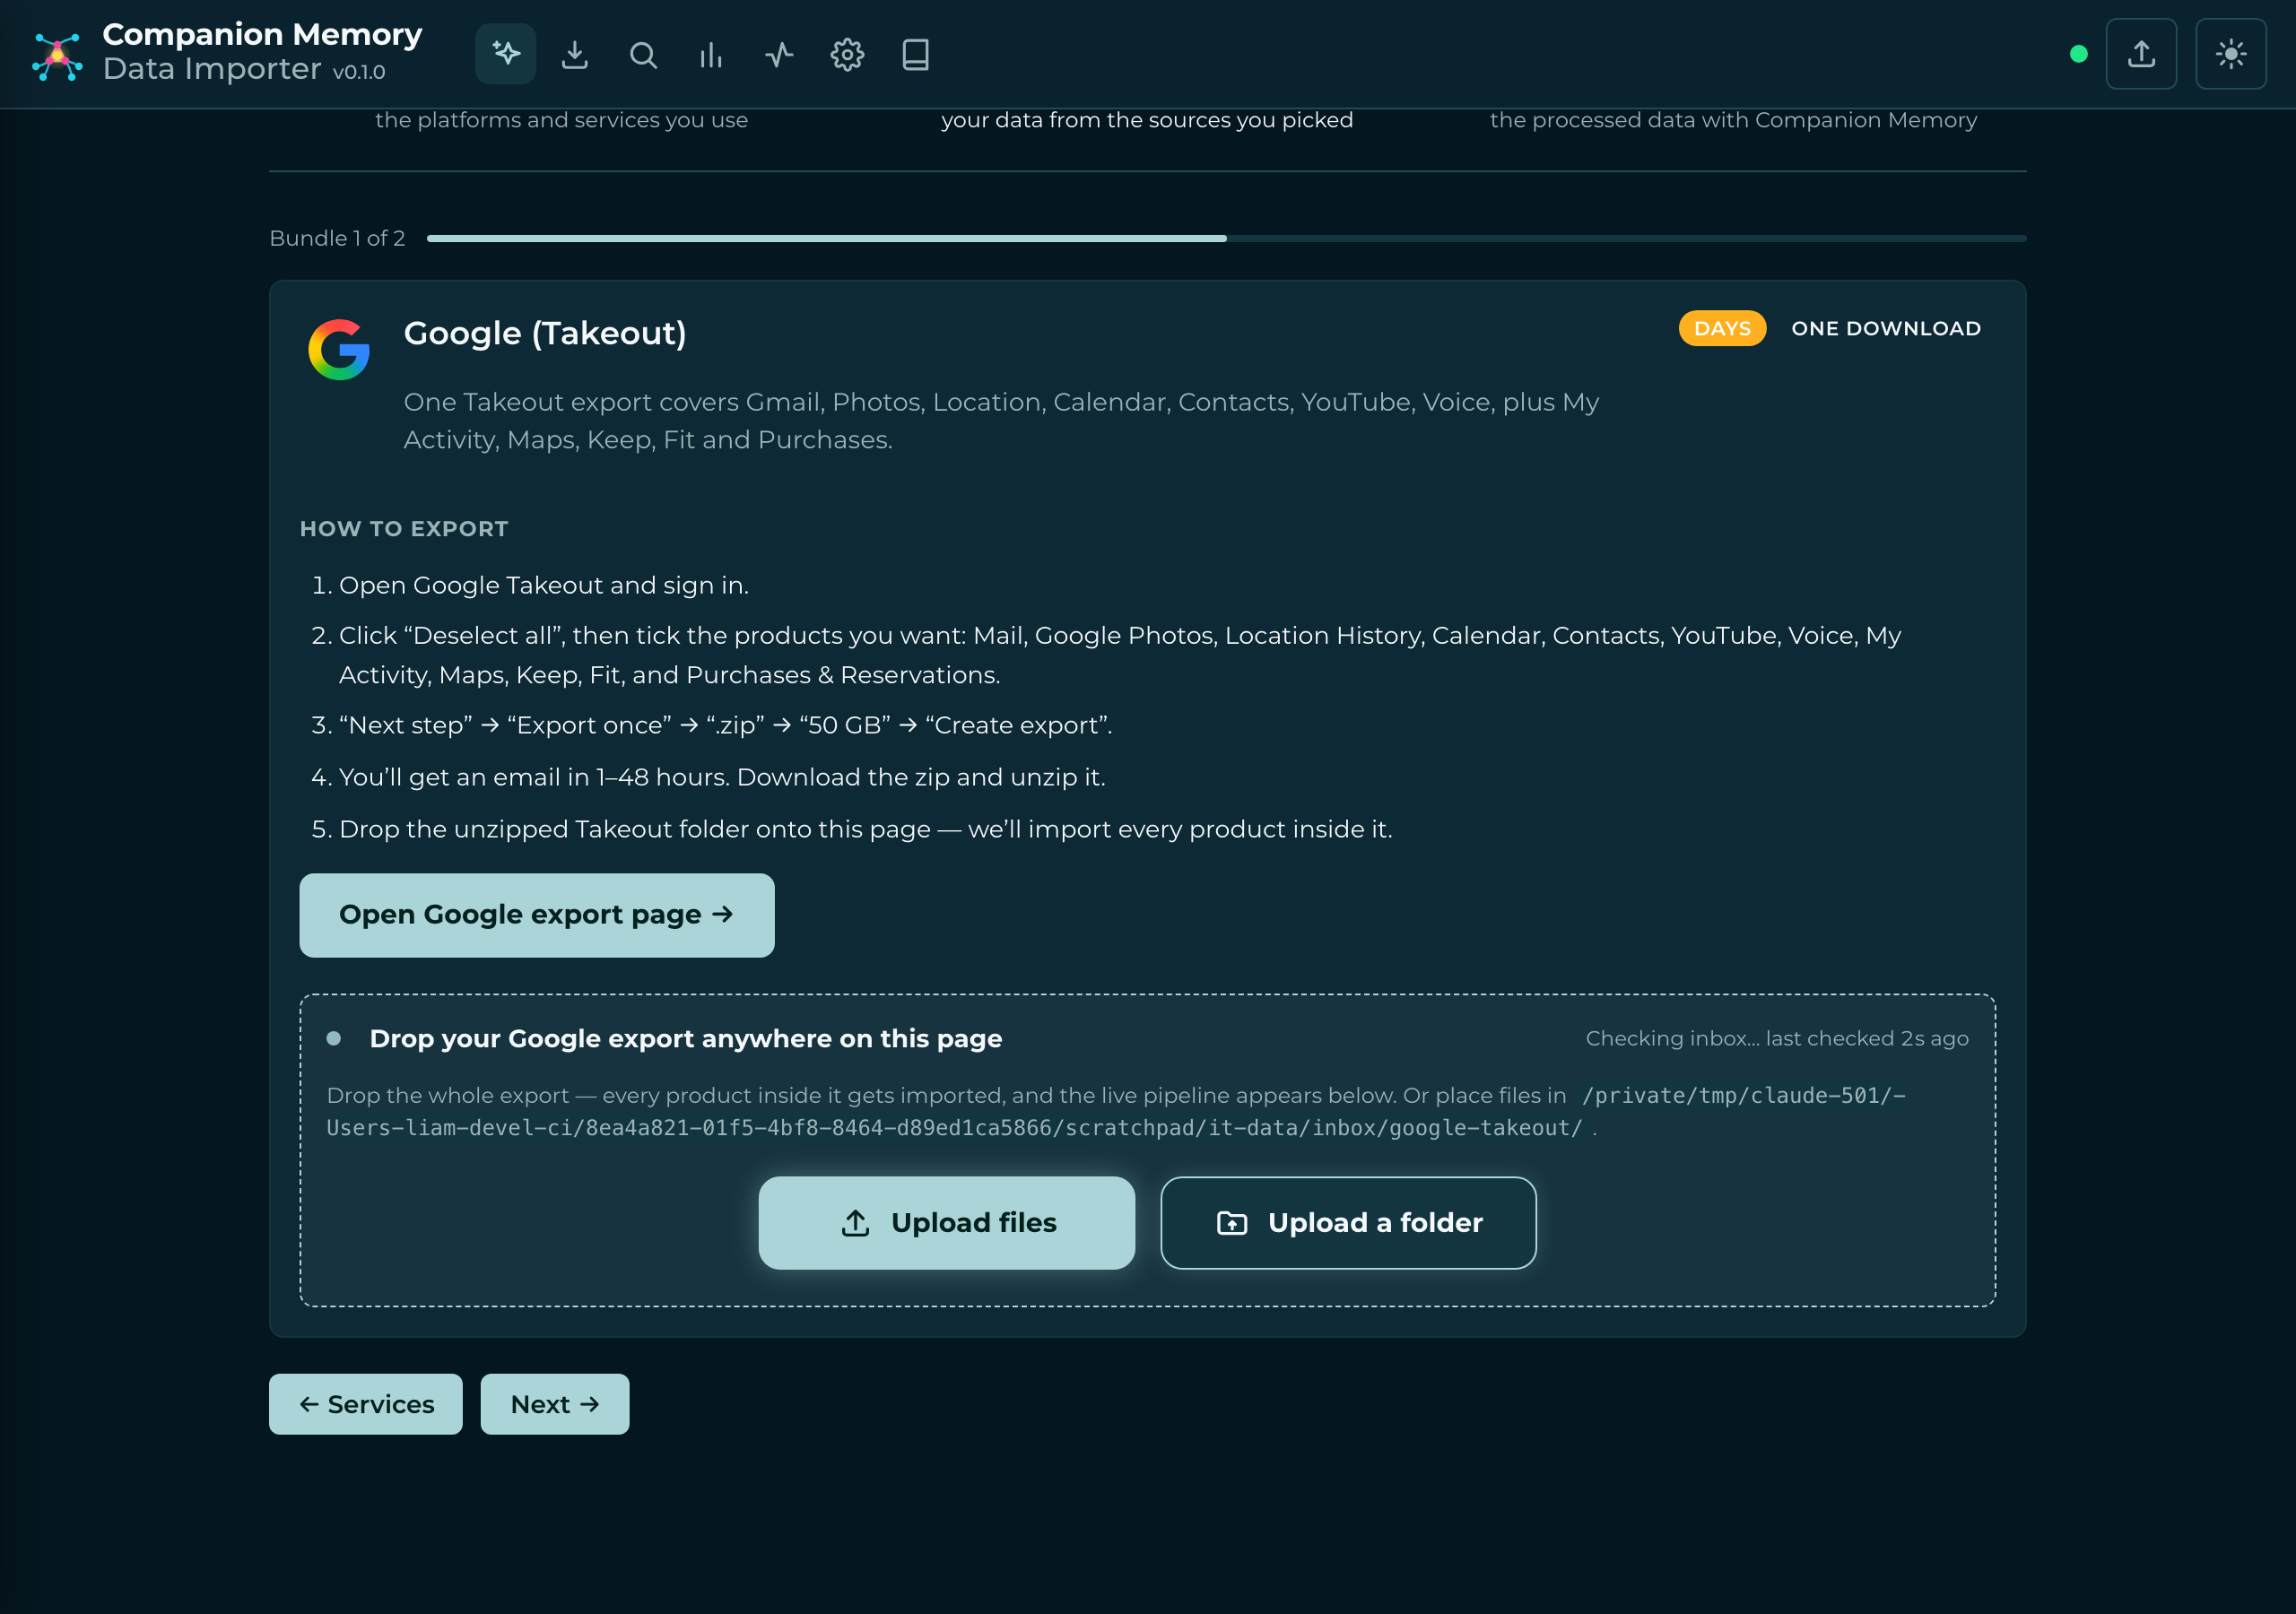Click the 'your data from the sources you picked' step text
This screenshot has width=2296, height=1614.
click(1147, 120)
